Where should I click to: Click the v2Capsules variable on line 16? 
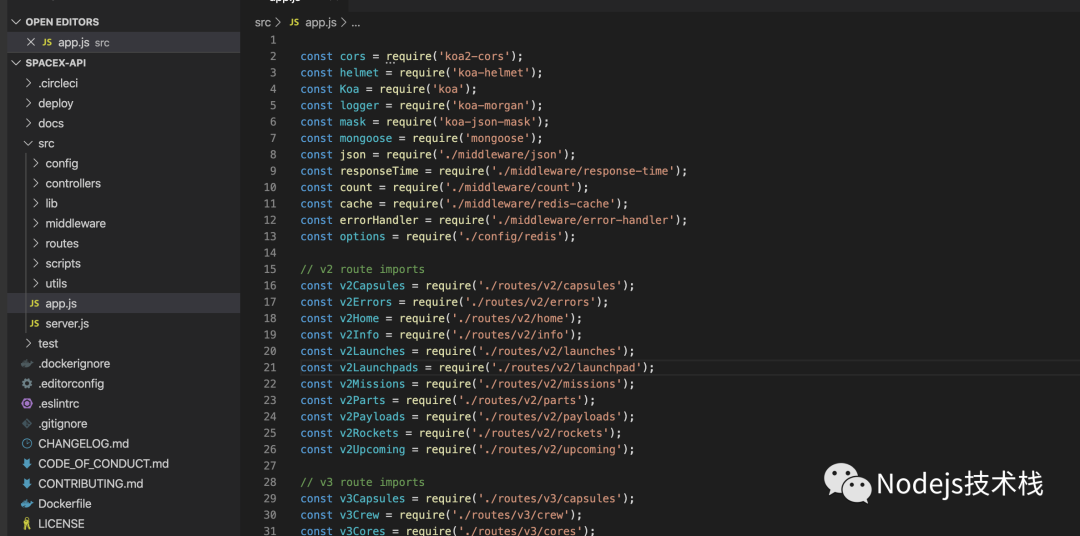click(372, 285)
